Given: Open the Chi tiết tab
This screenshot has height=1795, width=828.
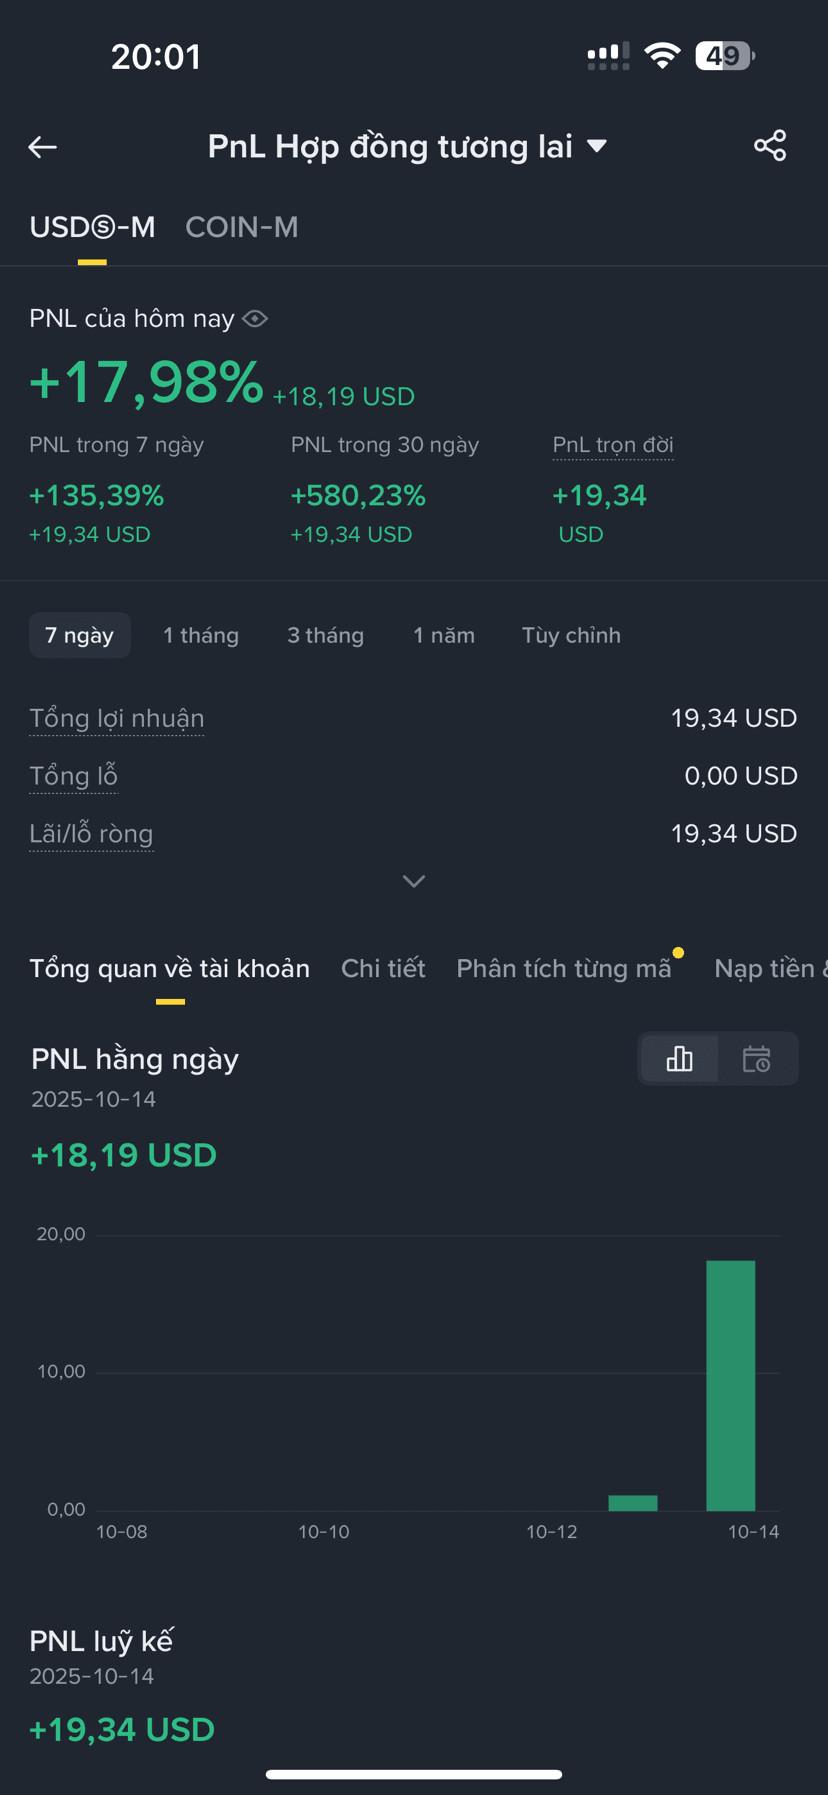Looking at the screenshot, I should click(x=383, y=968).
